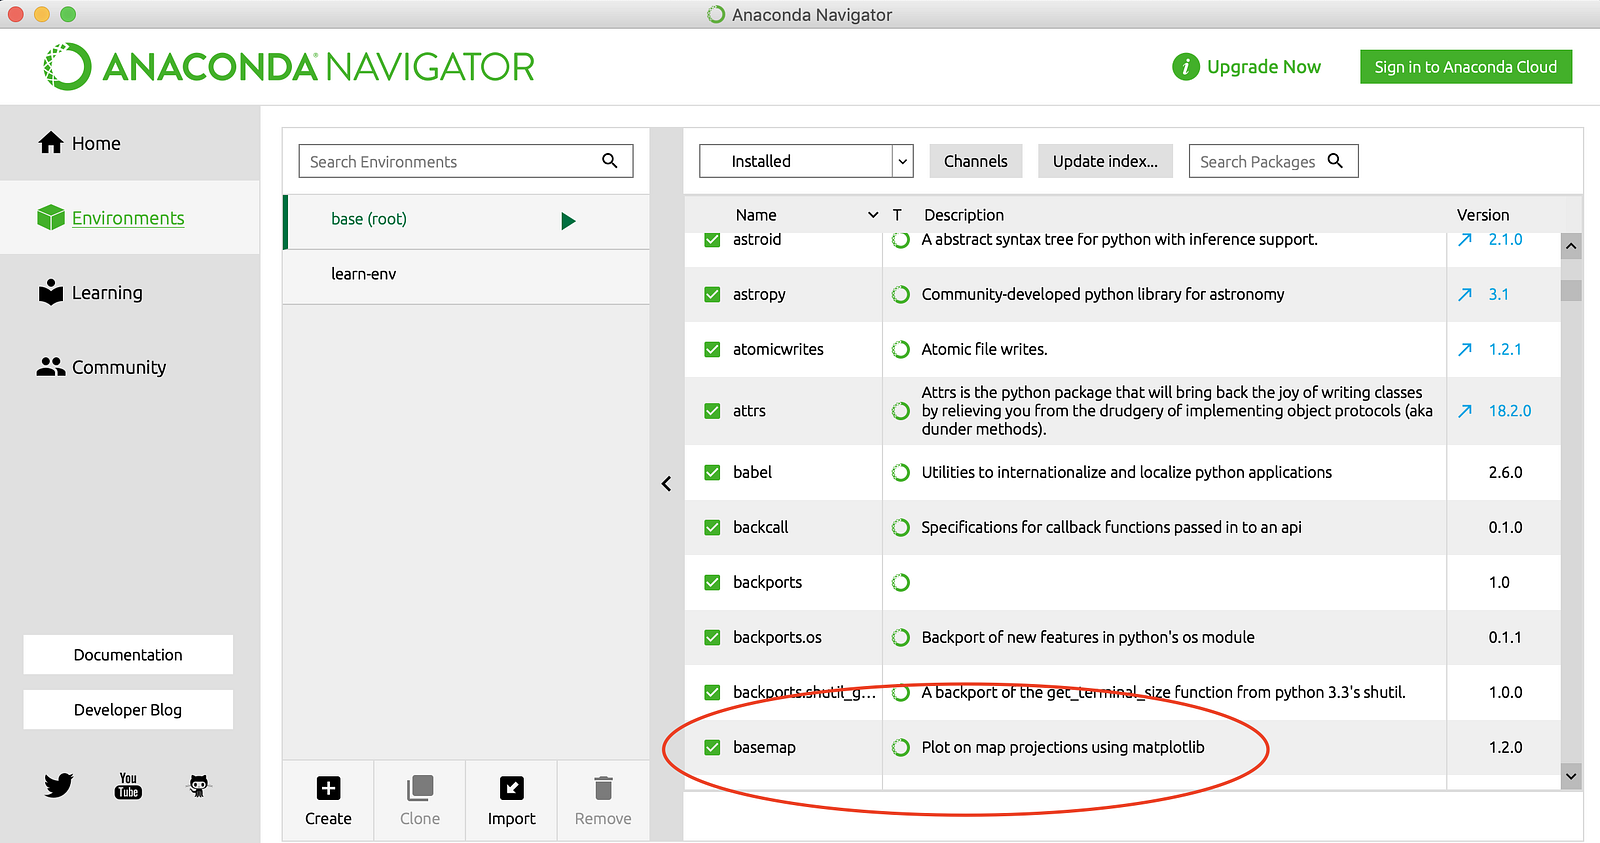
Task: Uncheck the atomicwrites package checkbox
Action: click(x=712, y=349)
